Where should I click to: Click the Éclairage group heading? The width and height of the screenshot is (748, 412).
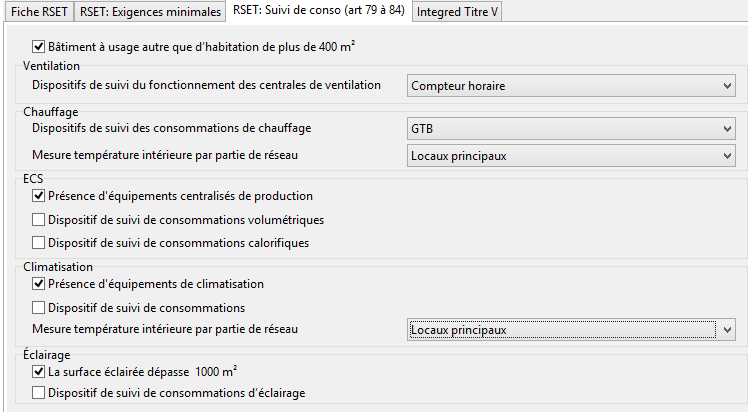point(46,354)
